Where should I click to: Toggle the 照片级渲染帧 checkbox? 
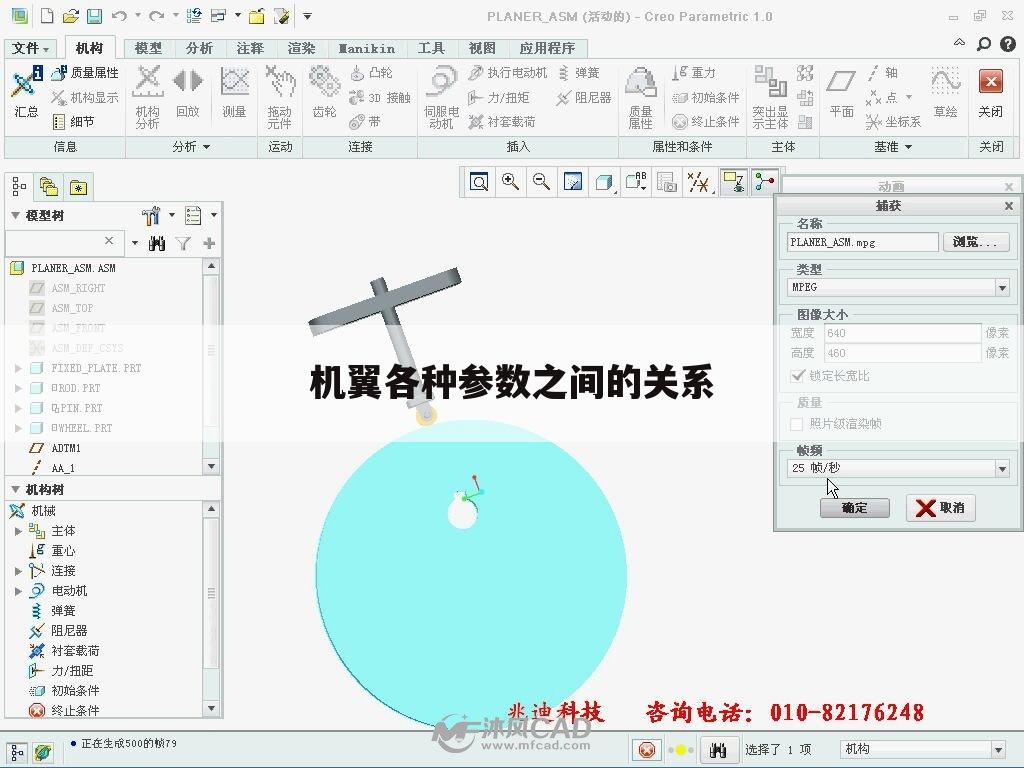click(797, 424)
